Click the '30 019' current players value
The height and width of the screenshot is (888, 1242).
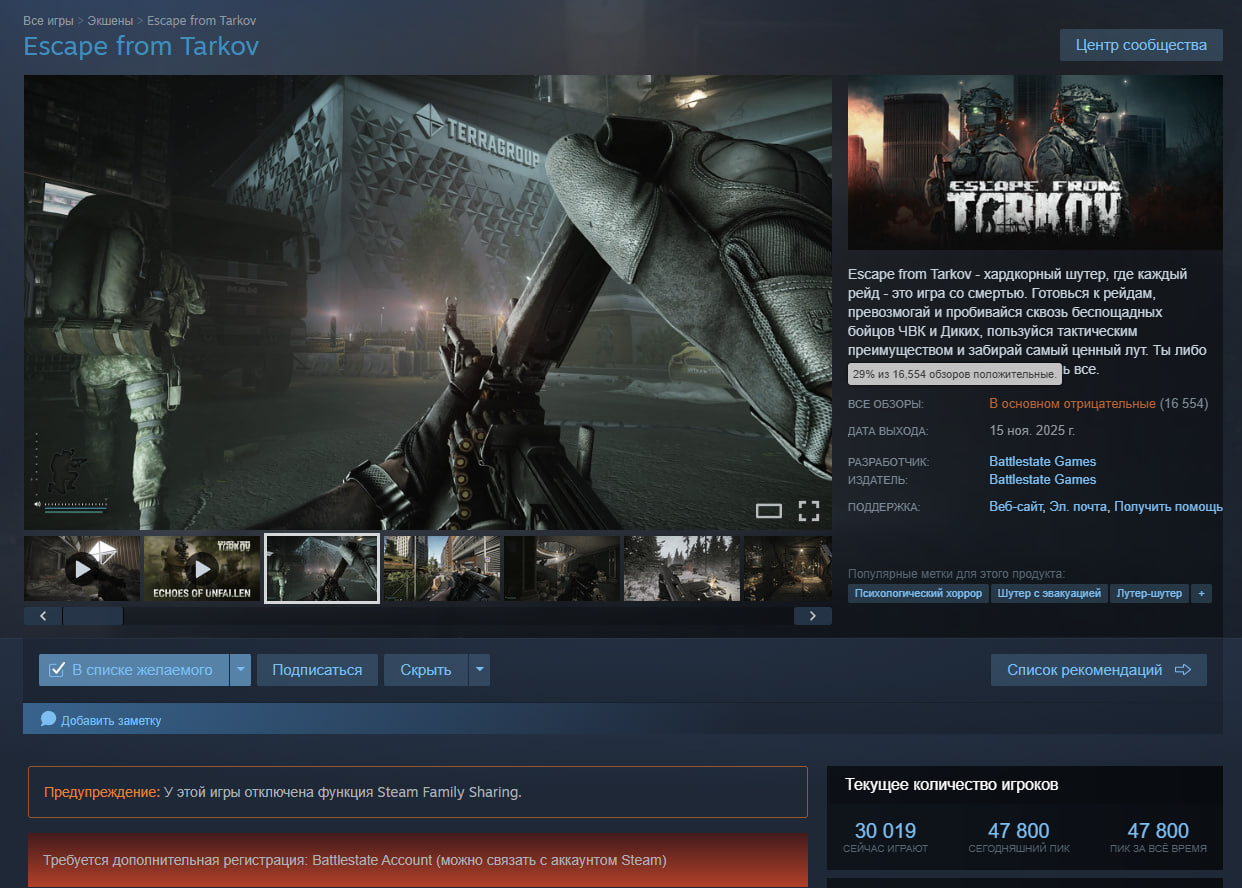coord(885,831)
